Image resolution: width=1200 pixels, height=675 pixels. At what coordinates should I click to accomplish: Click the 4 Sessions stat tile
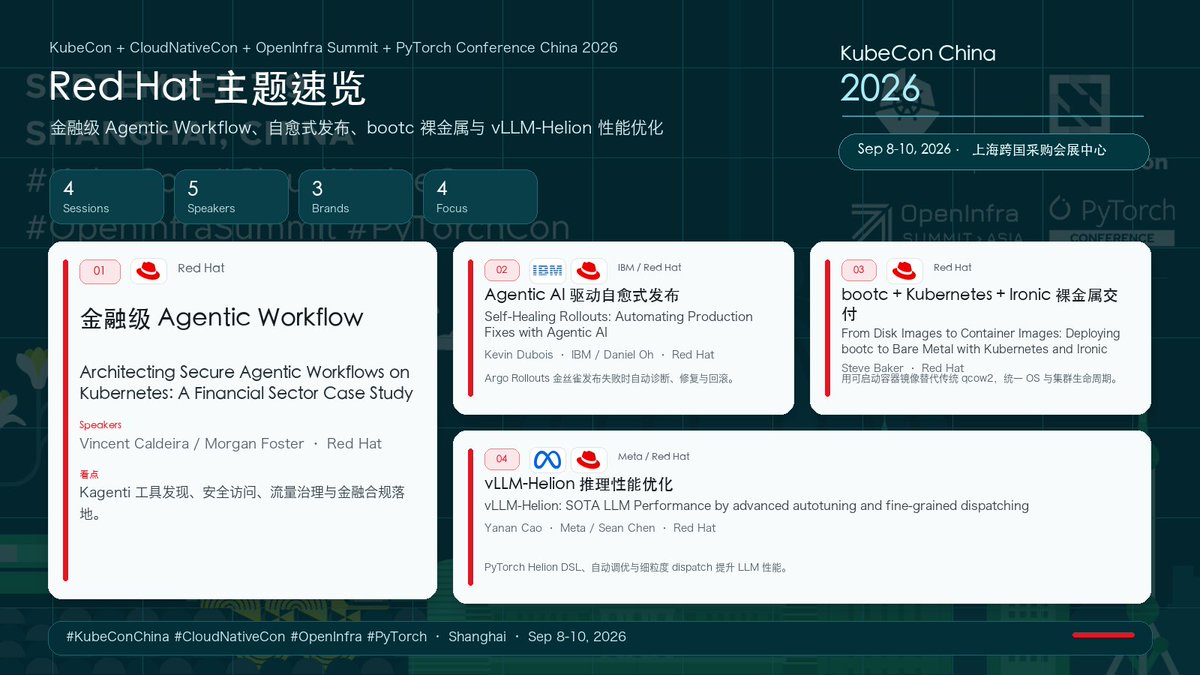coord(106,197)
